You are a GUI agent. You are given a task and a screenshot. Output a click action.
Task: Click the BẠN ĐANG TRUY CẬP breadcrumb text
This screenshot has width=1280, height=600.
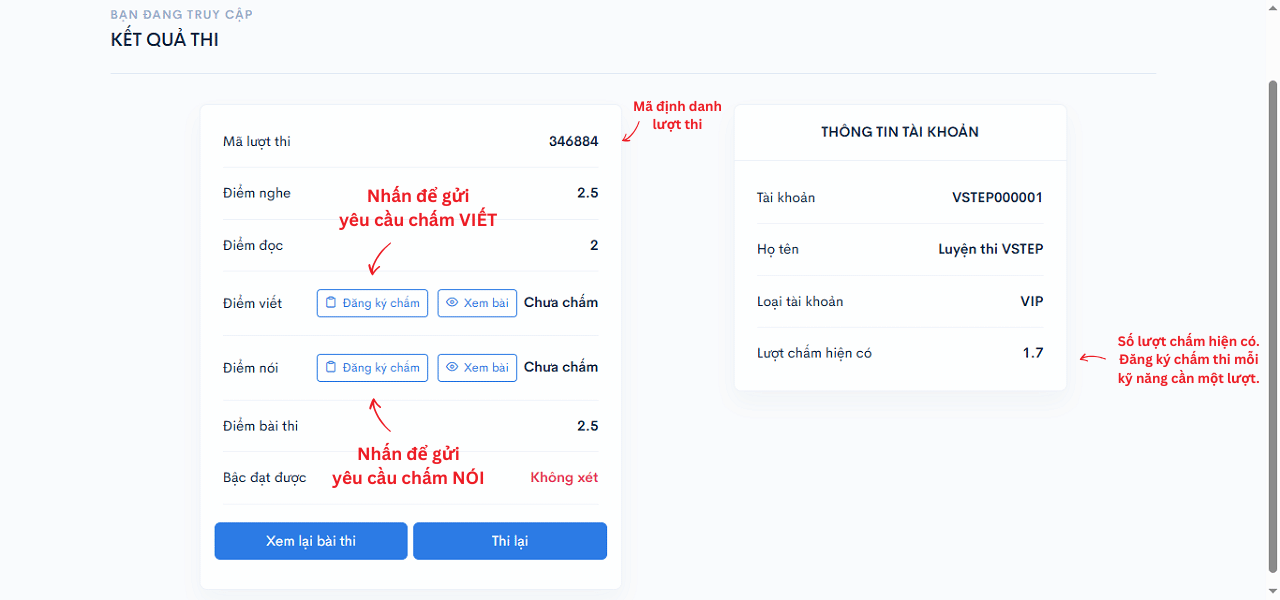181,15
